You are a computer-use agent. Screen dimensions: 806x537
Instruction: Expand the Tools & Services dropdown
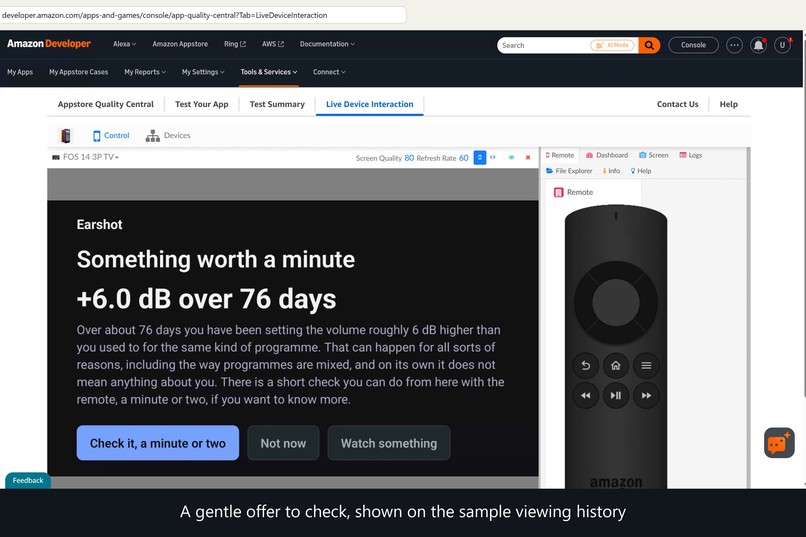pos(269,72)
